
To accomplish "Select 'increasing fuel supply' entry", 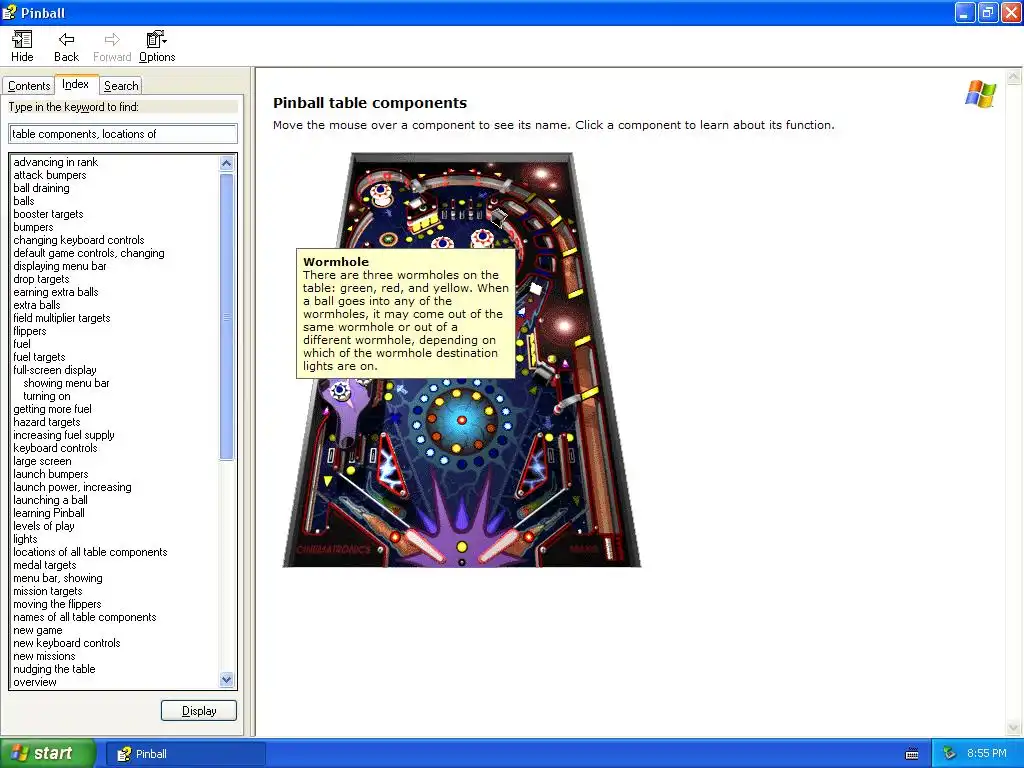I will click(x=63, y=436).
